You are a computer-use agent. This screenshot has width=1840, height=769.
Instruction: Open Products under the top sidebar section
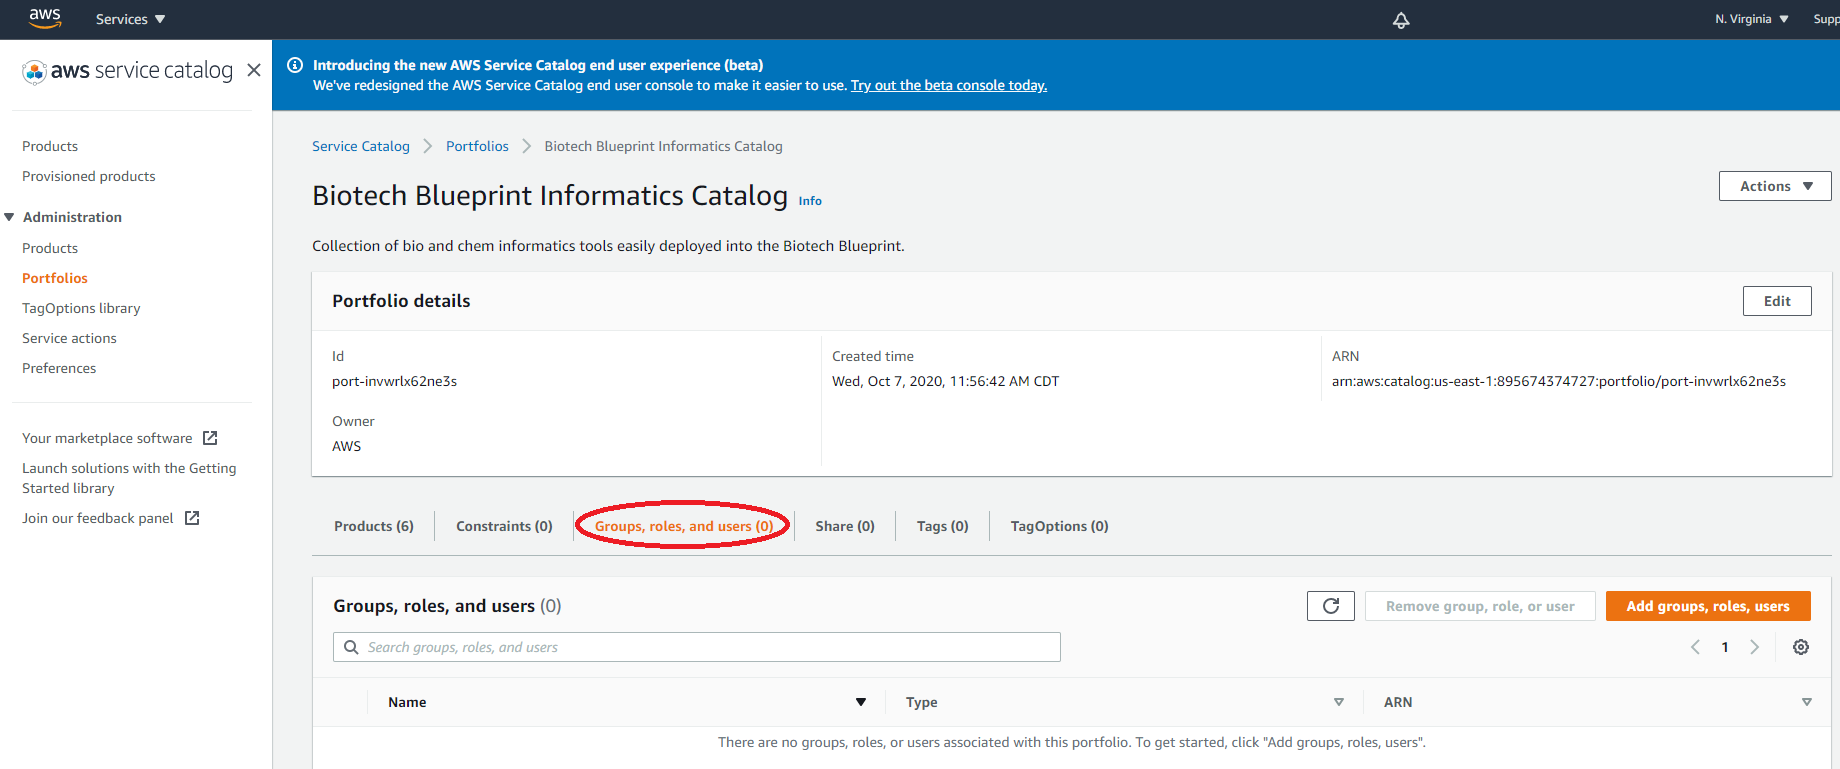click(x=50, y=146)
